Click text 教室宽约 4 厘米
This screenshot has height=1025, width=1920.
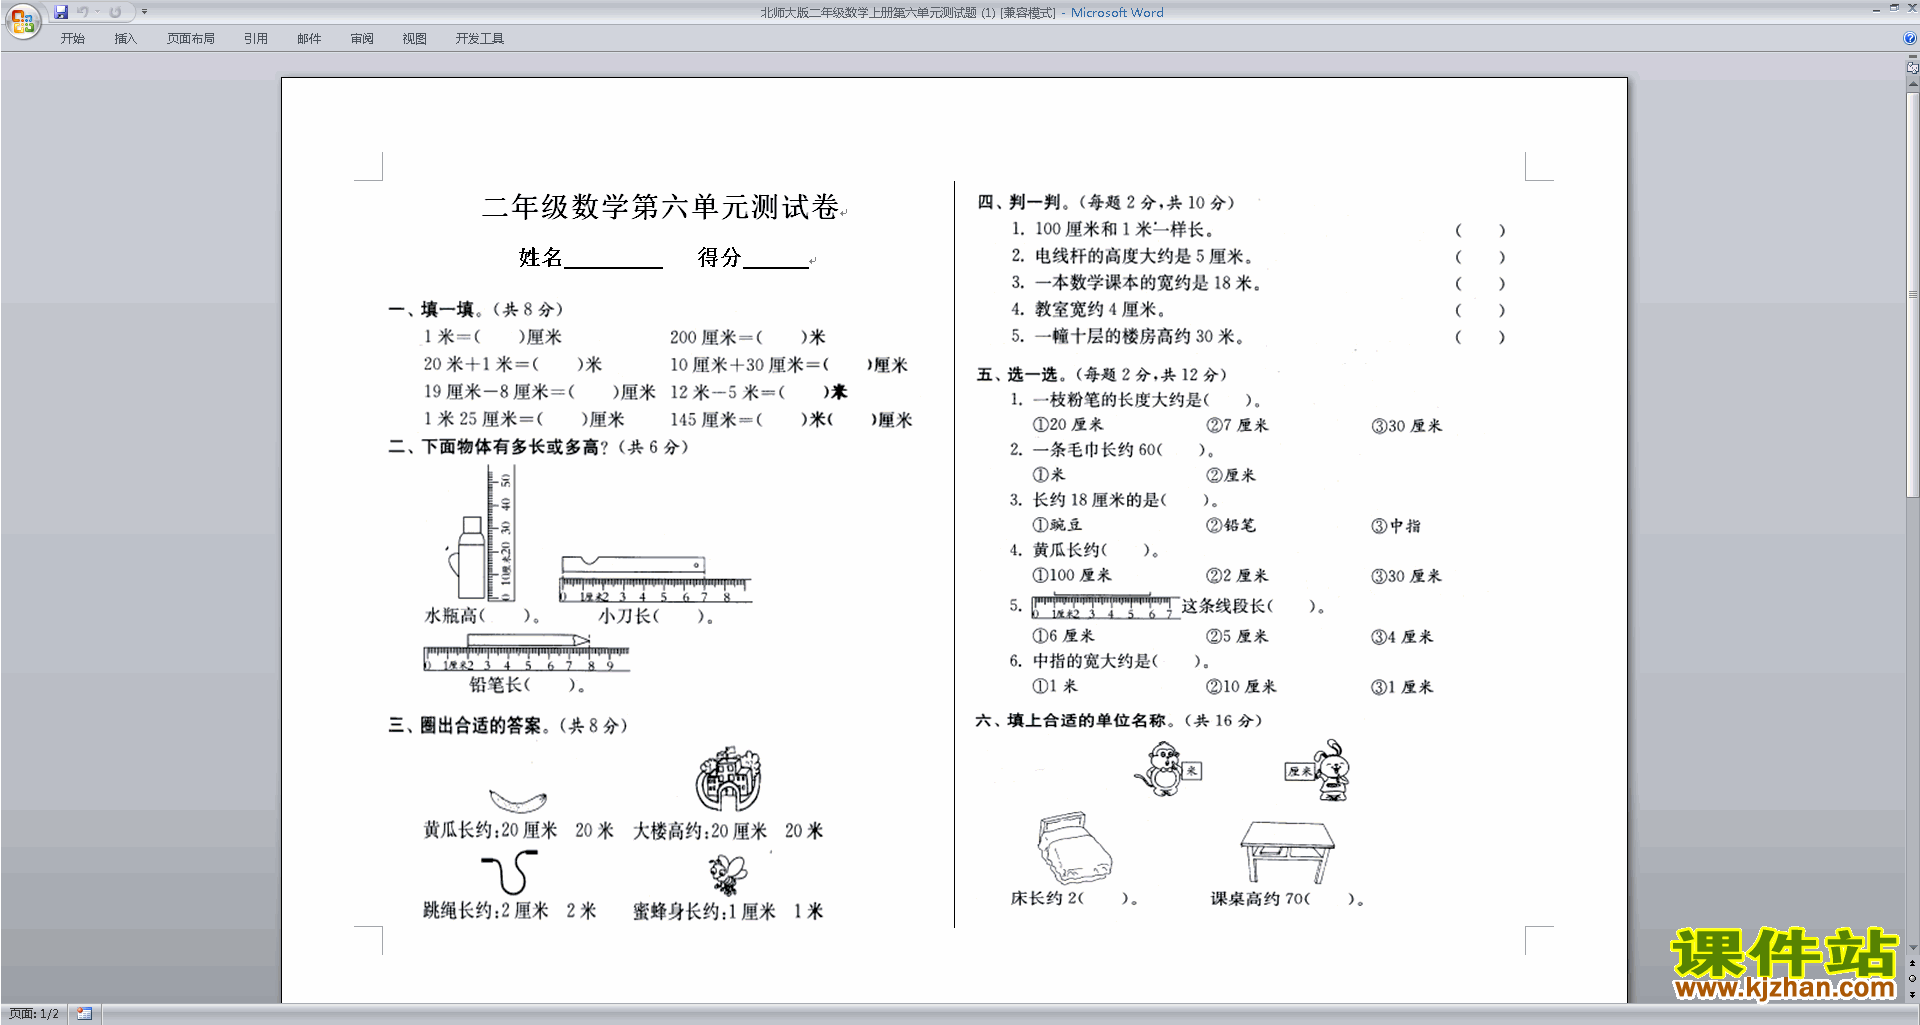1100,310
